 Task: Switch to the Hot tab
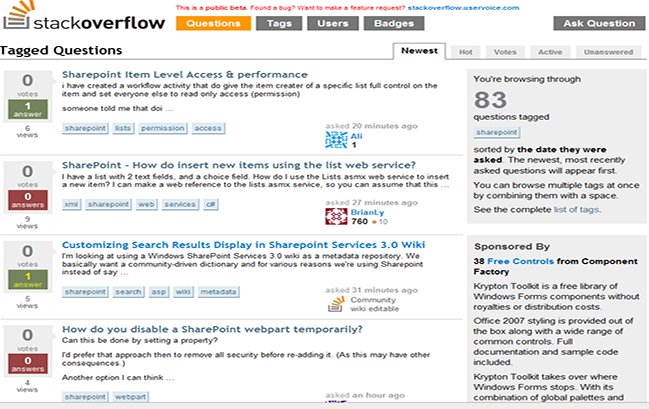[x=466, y=52]
